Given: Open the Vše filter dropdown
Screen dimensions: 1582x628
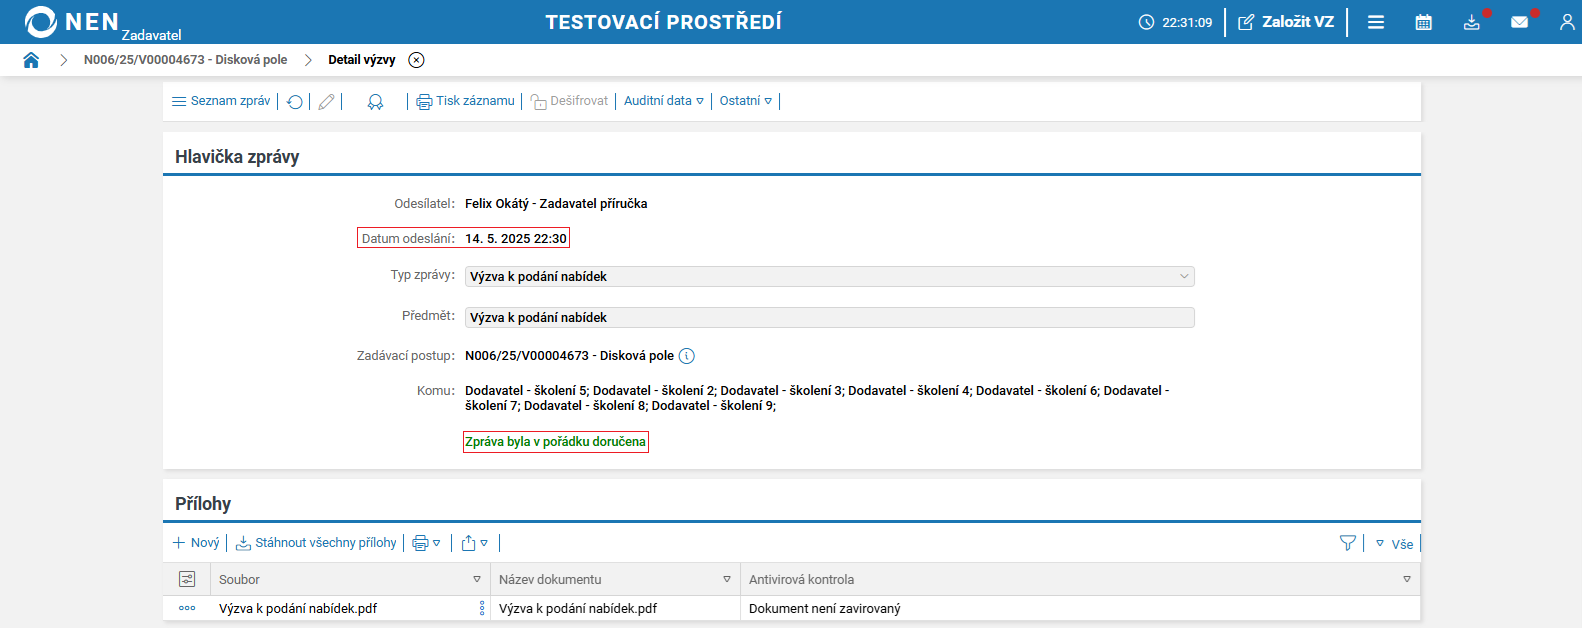Looking at the screenshot, I should tap(1394, 544).
